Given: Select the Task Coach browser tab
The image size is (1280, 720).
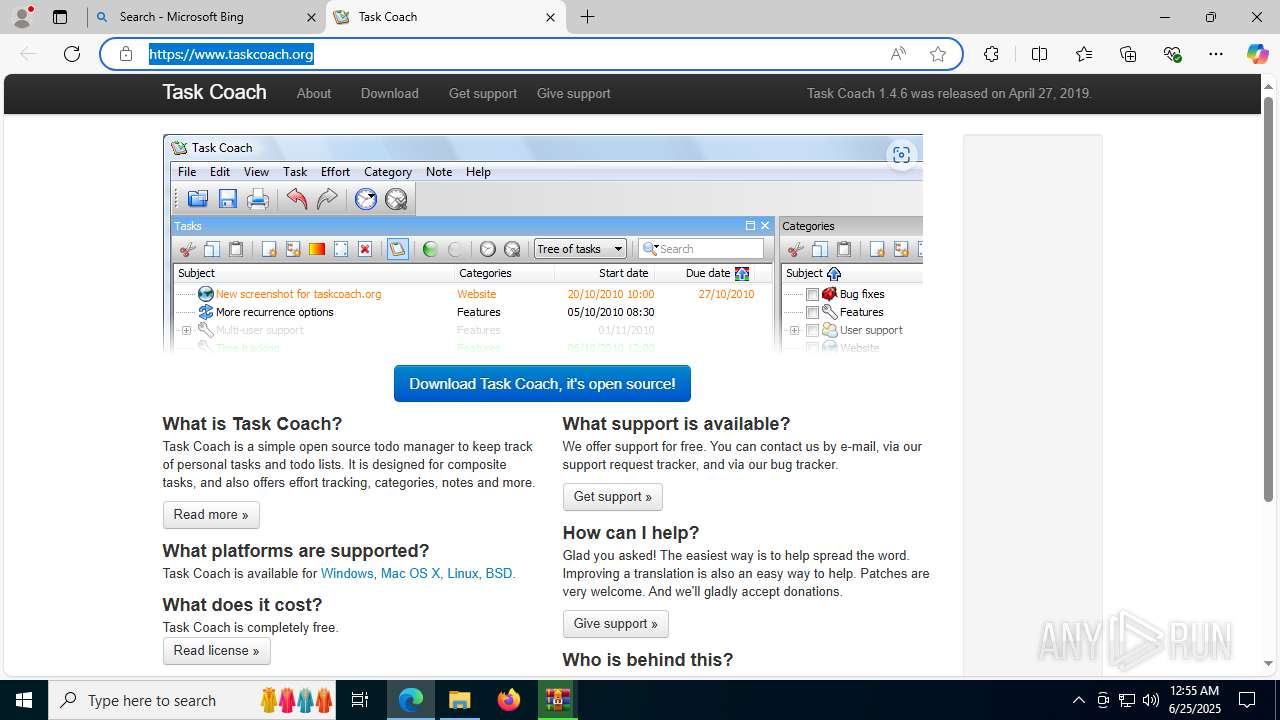Looking at the screenshot, I should 446,17.
